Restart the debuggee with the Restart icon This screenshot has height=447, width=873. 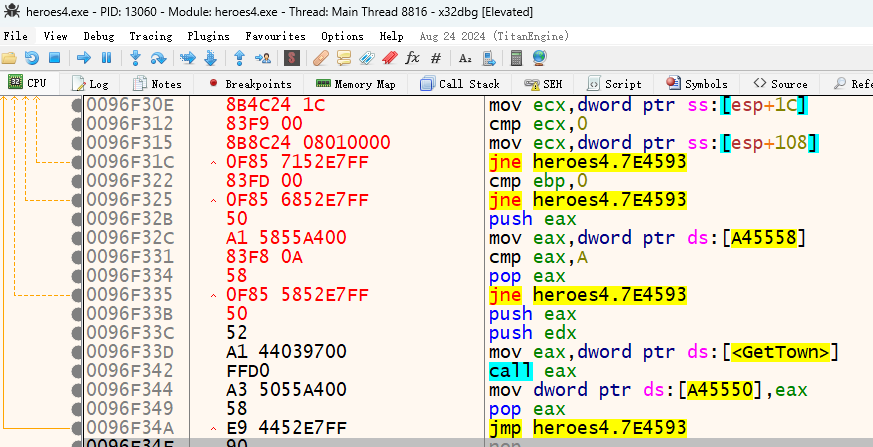(32, 57)
